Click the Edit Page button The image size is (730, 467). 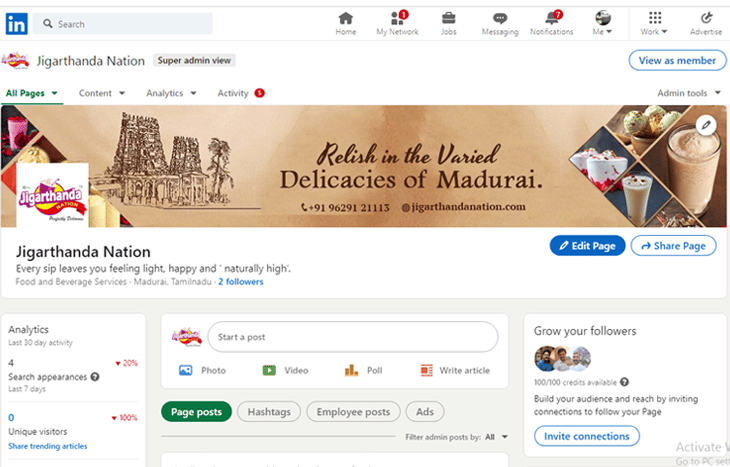tap(587, 246)
